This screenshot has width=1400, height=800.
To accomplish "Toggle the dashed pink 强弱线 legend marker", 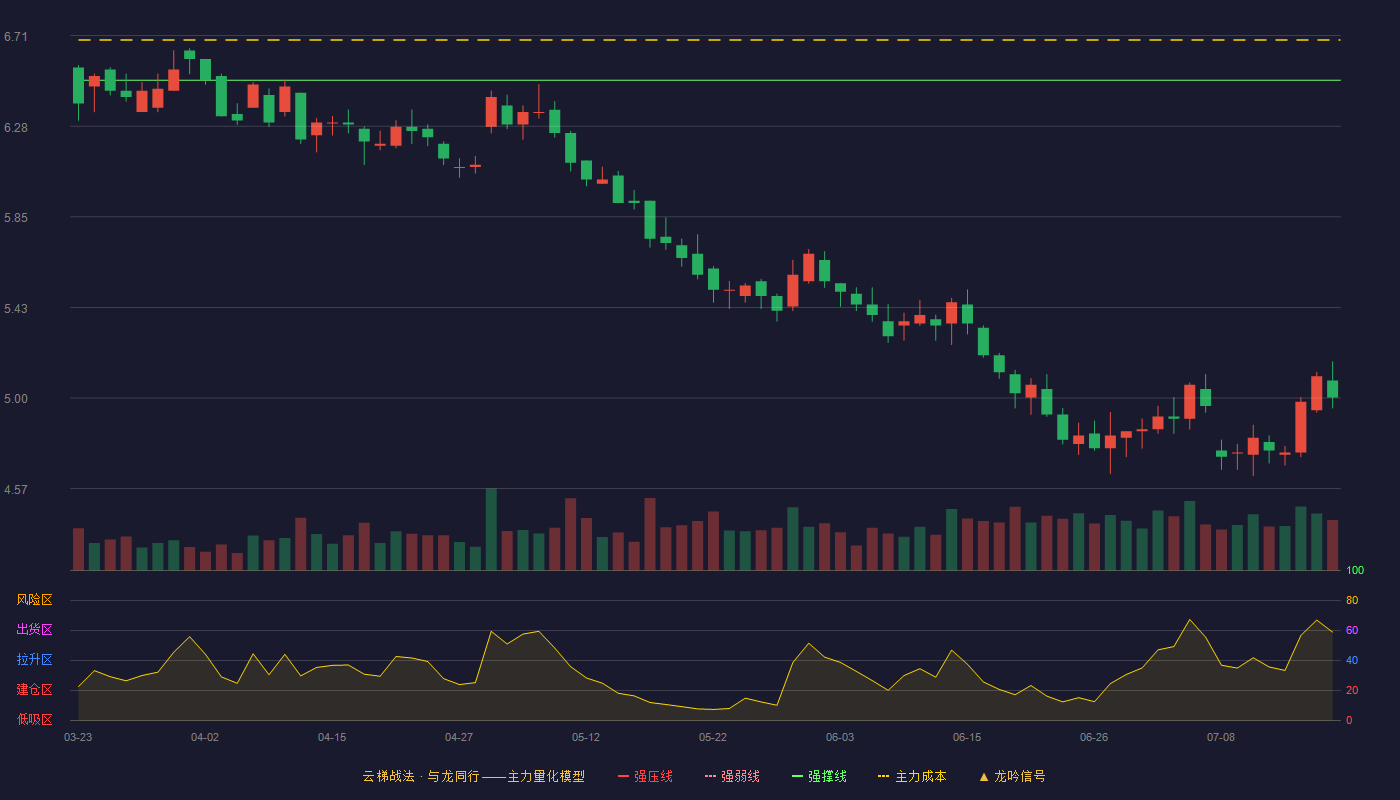I will click(x=711, y=776).
